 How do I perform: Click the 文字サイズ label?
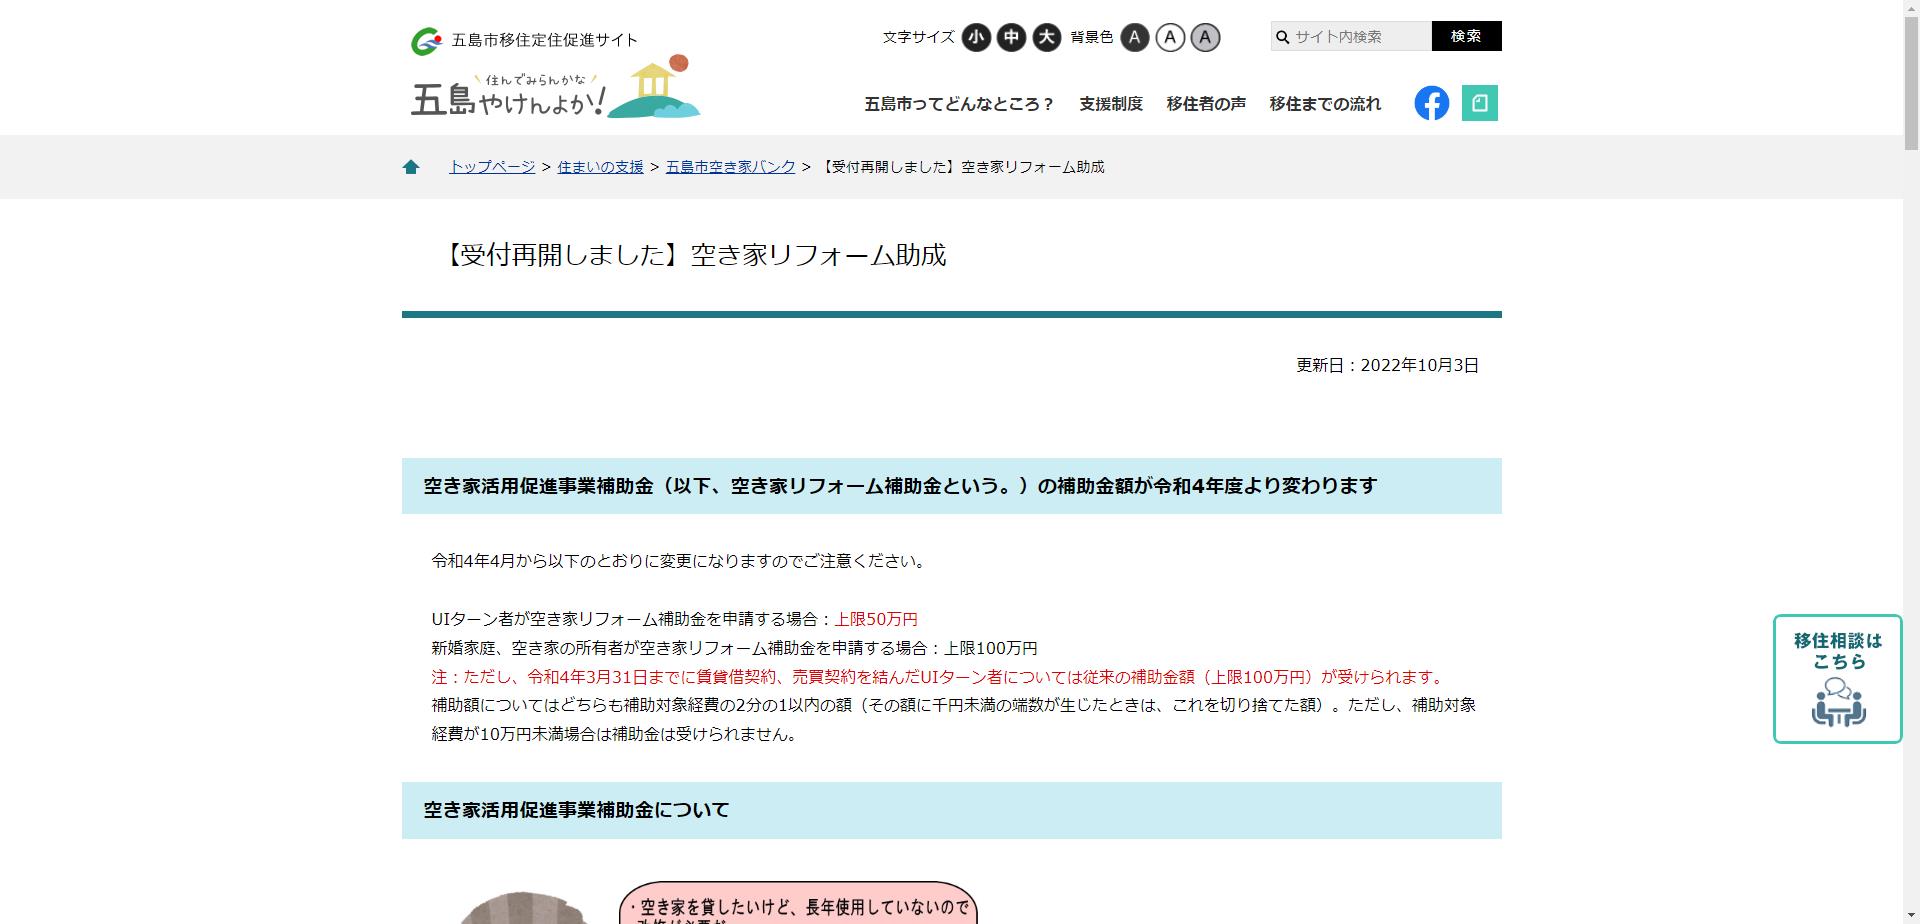click(x=918, y=37)
